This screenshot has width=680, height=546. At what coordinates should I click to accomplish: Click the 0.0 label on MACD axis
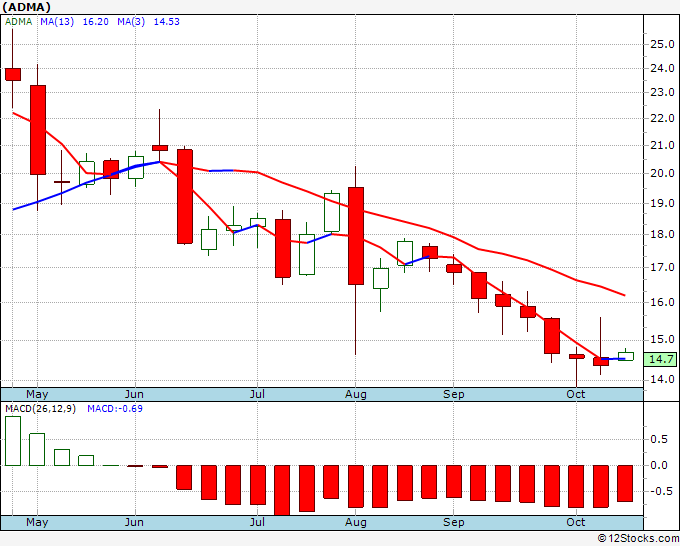(x=659, y=465)
